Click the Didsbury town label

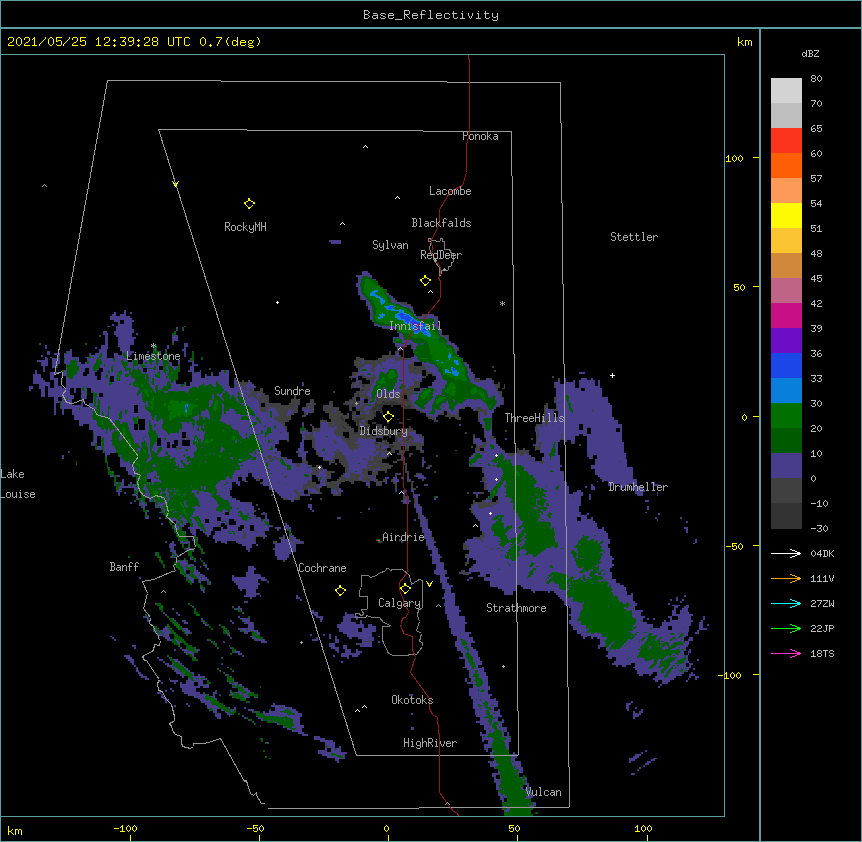coord(384,431)
